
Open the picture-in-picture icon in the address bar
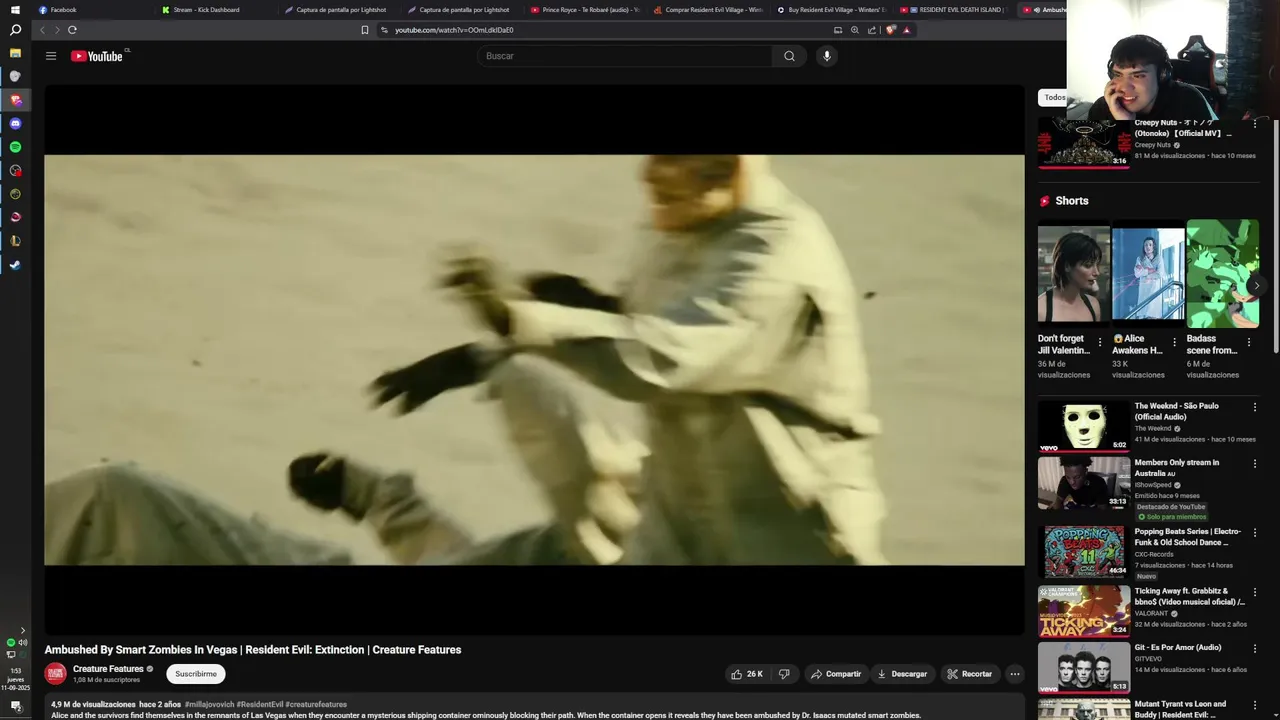[x=838, y=30]
